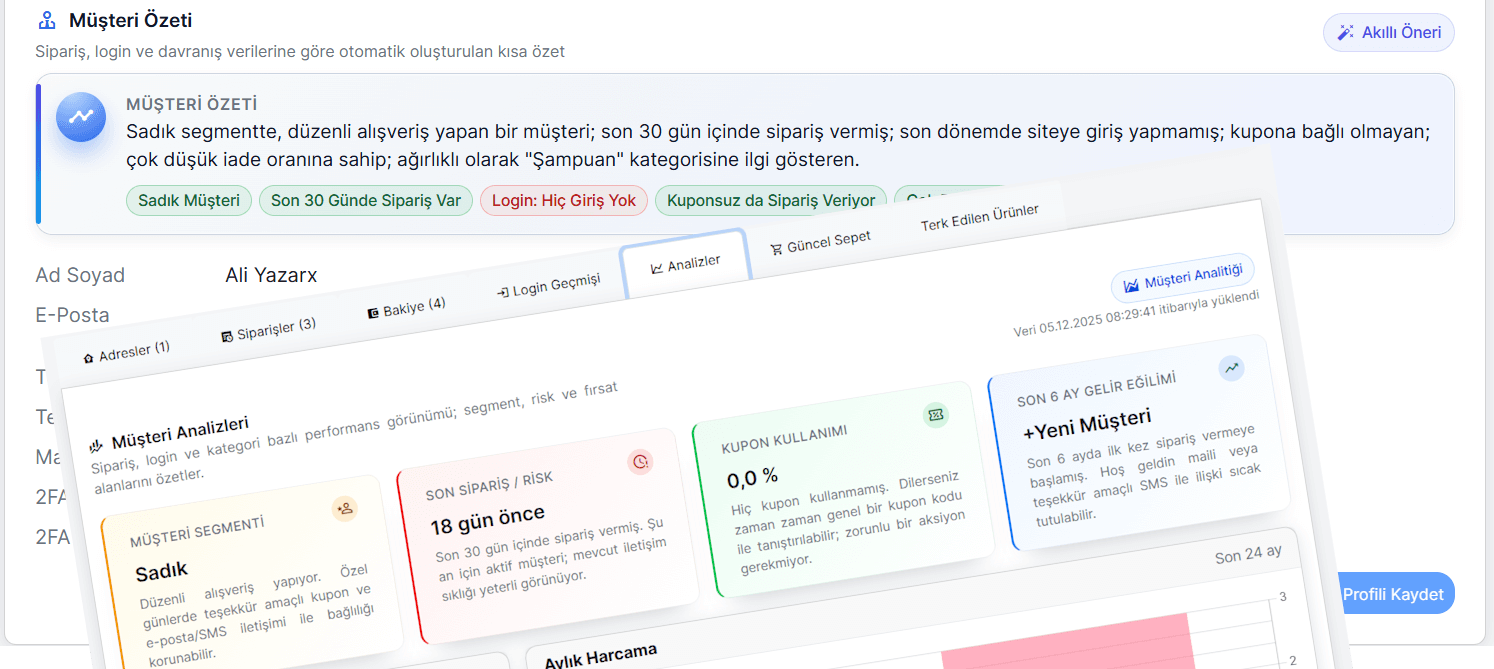Image resolution: width=1494 pixels, height=669 pixels.
Task: Click the trend arrow icon in Gelir Eğilimi card
Action: click(x=1232, y=367)
